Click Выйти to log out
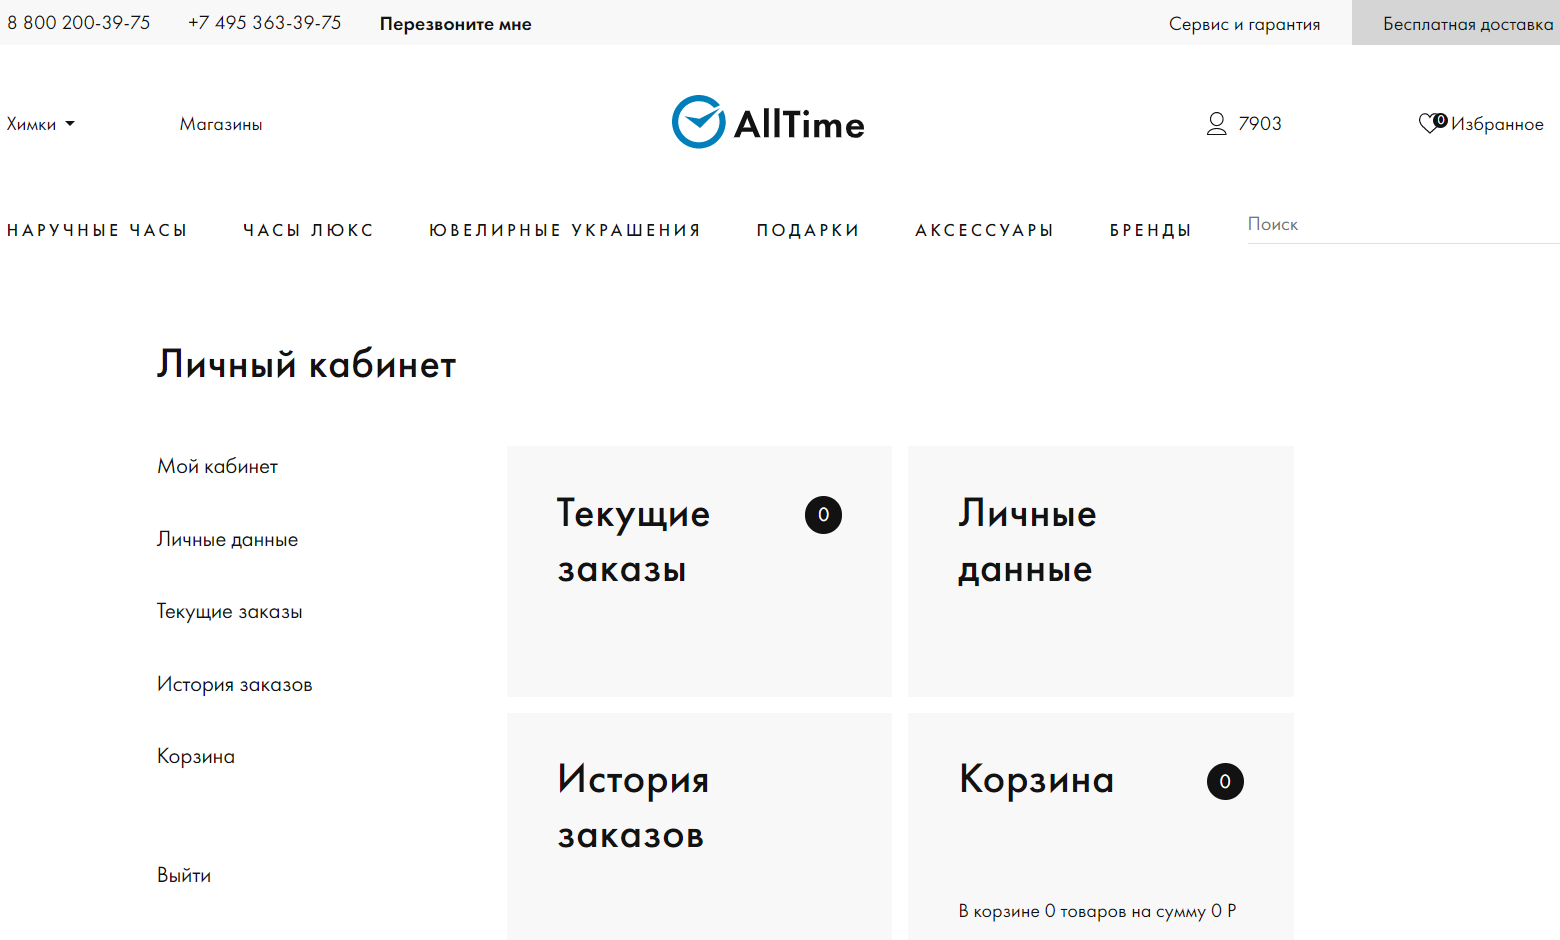 184,876
